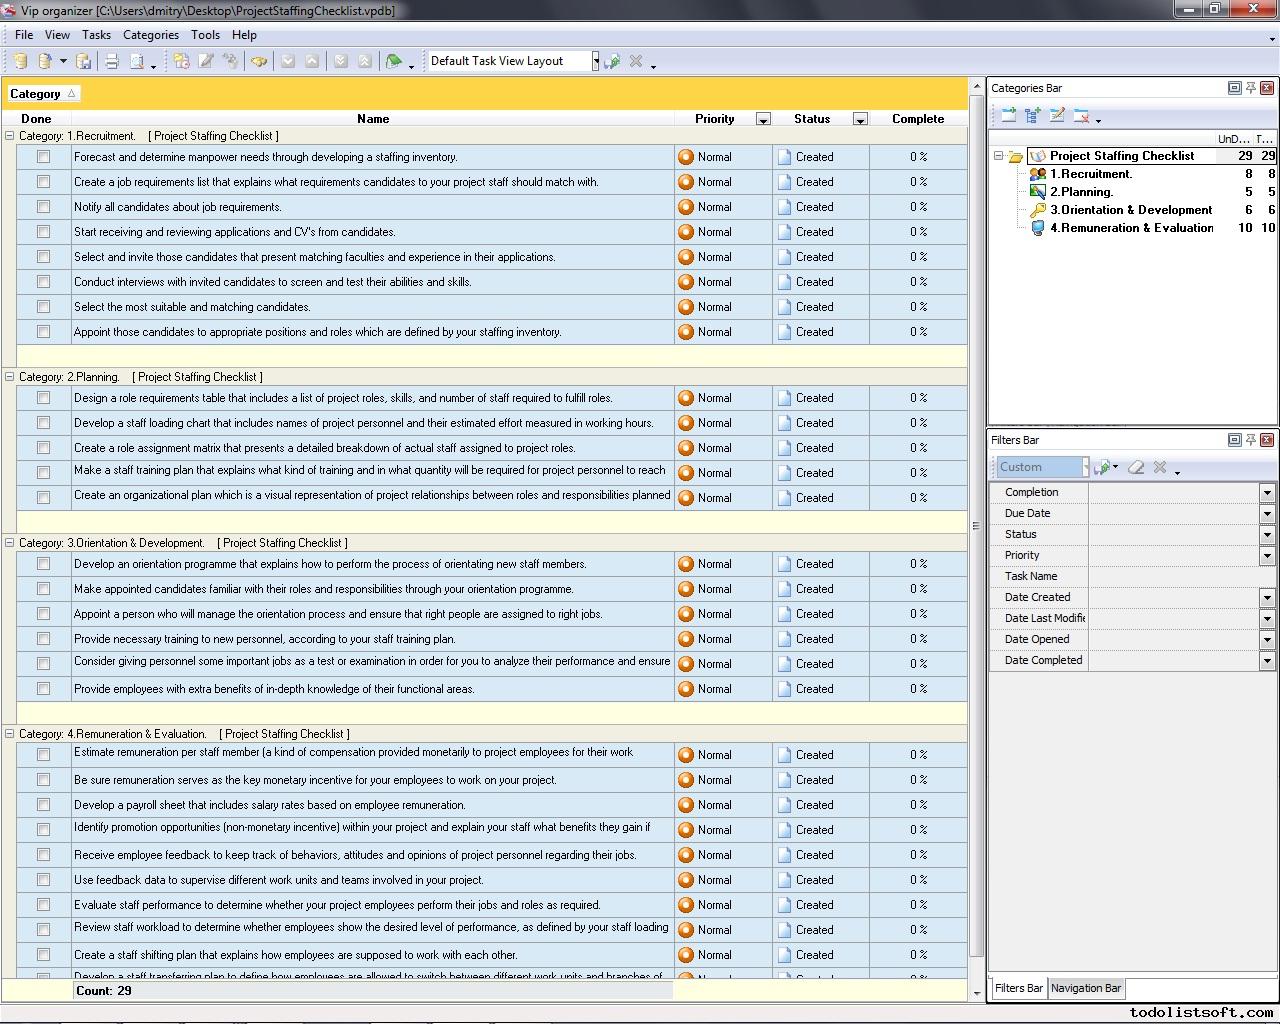This screenshot has width=1280, height=1024.
Task: Mark 'Develop a payroll sheet' task done
Action: pyautogui.click(x=43, y=805)
